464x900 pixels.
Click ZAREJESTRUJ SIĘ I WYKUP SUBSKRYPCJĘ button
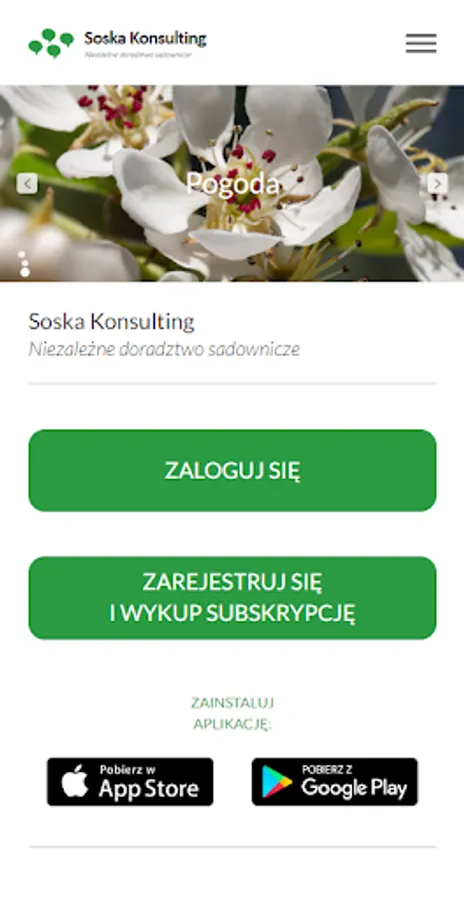[x=233, y=598]
